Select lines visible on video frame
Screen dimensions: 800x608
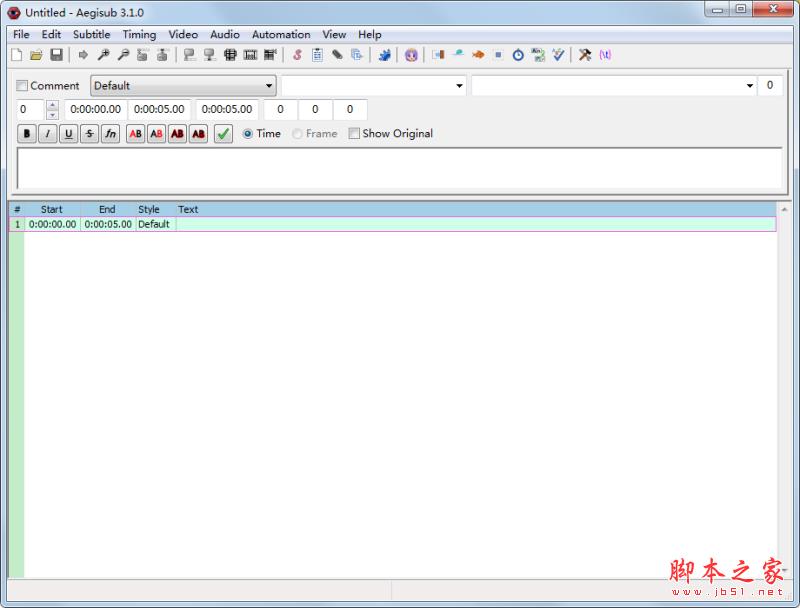point(230,55)
